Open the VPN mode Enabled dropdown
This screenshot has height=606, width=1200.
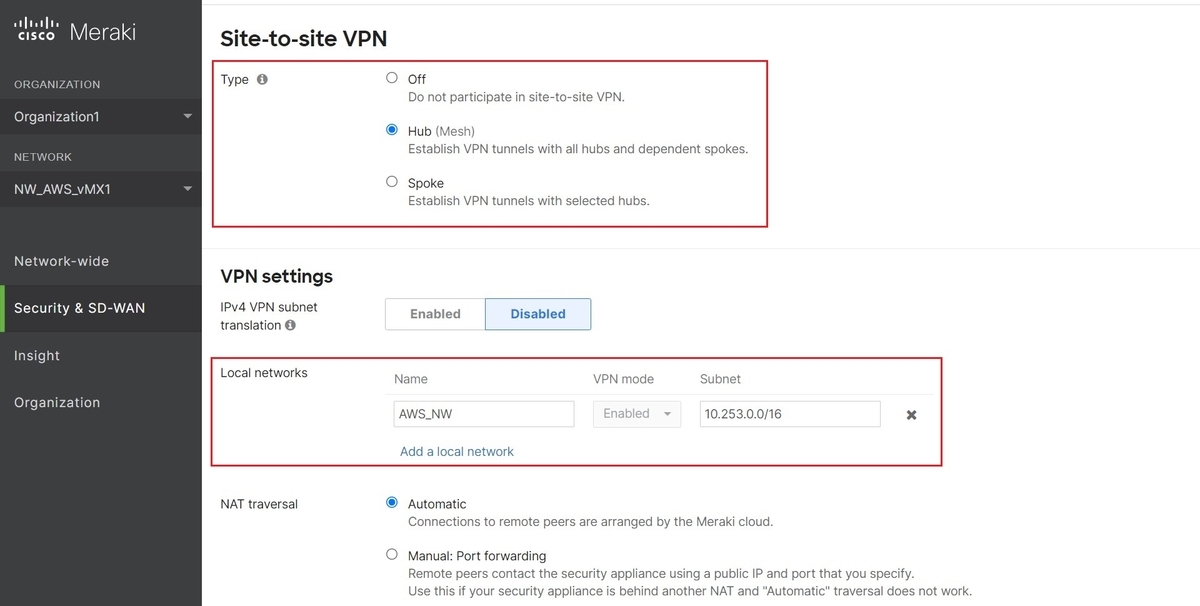pyautogui.click(x=637, y=414)
